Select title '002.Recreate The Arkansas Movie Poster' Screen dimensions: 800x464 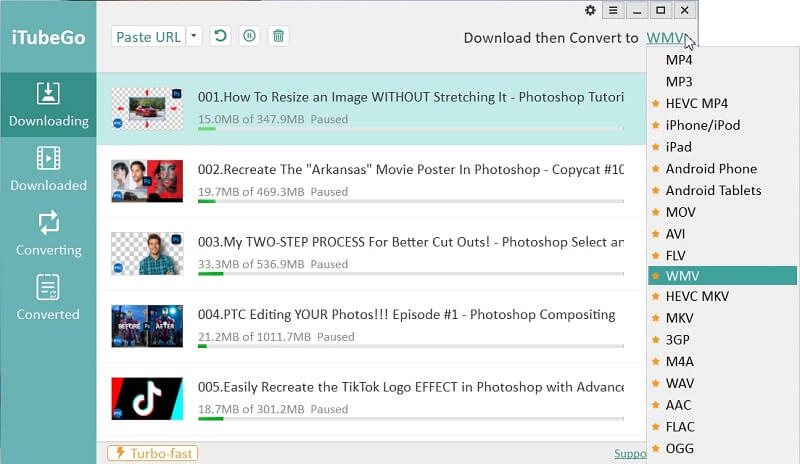(x=411, y=169)
